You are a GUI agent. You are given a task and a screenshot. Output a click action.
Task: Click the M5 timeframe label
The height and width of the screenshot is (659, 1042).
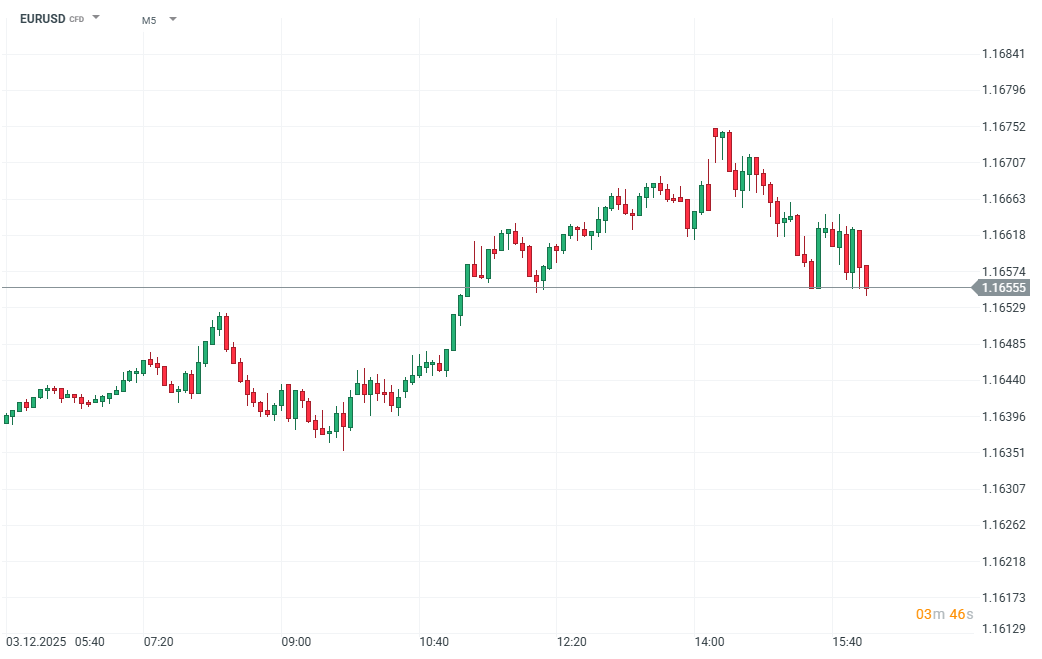coord(149,19)
